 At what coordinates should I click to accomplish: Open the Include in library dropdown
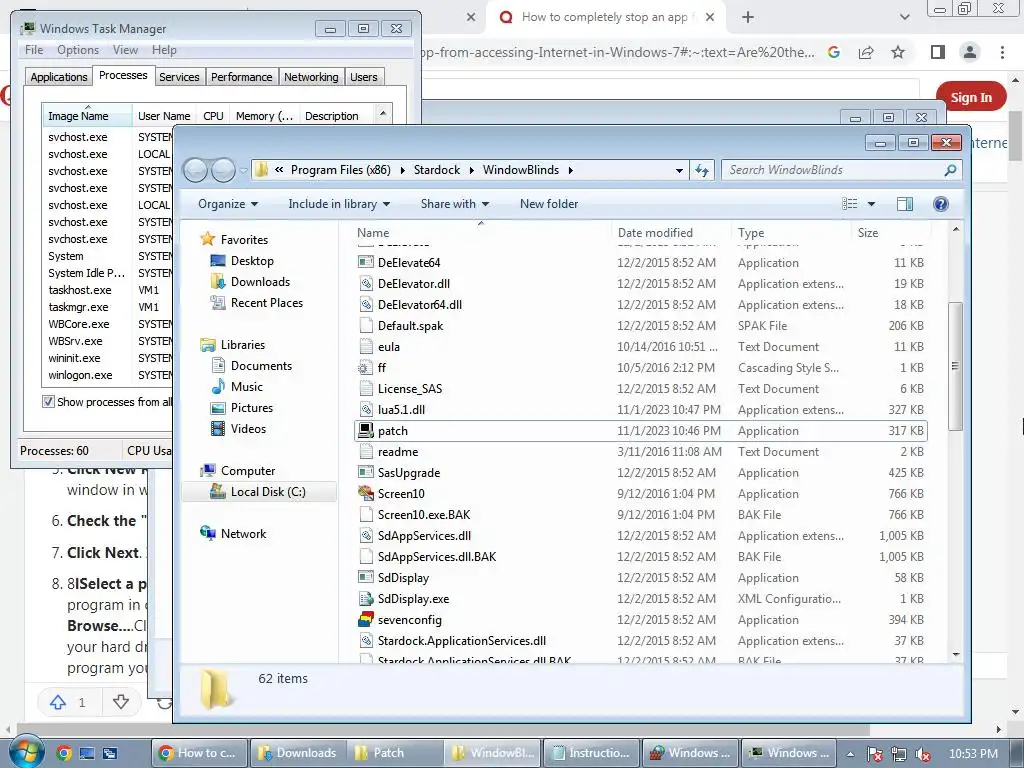[x=339, y=204]
